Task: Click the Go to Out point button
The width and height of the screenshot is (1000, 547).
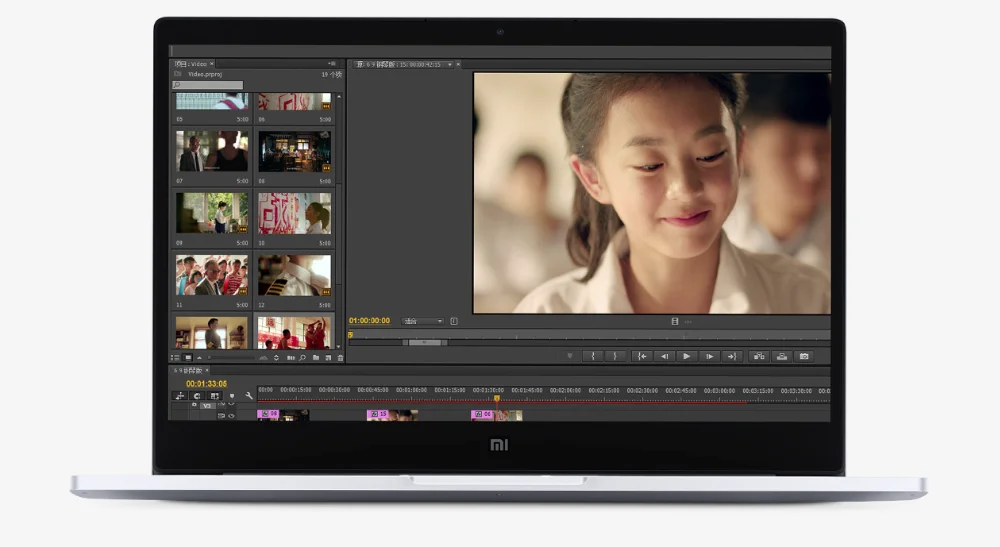Action: click(732, 356)
